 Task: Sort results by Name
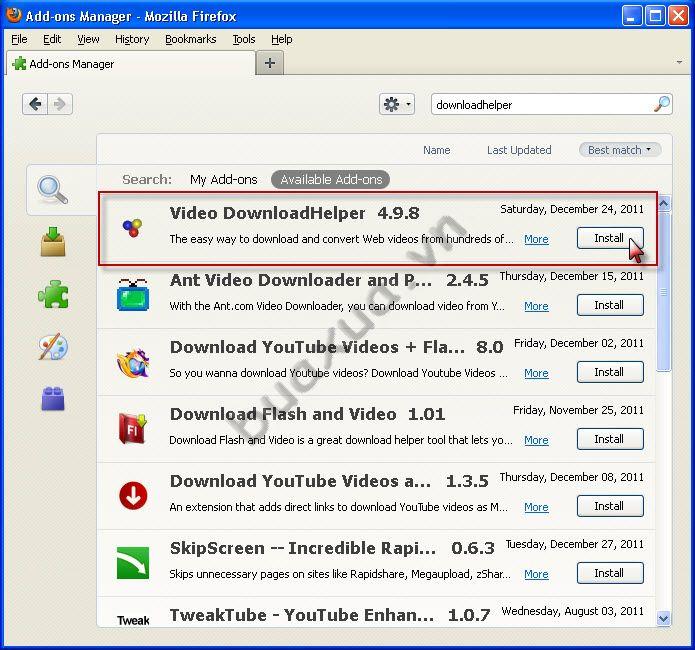437,150
